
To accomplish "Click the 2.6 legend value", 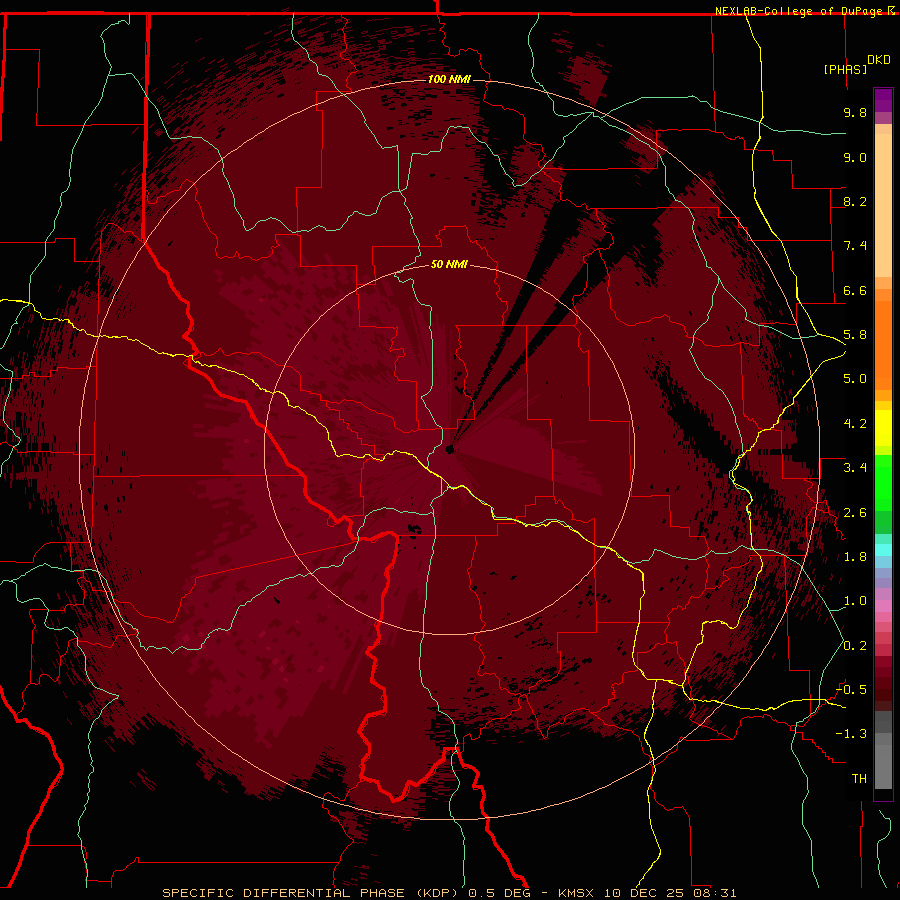I will 855,513.
